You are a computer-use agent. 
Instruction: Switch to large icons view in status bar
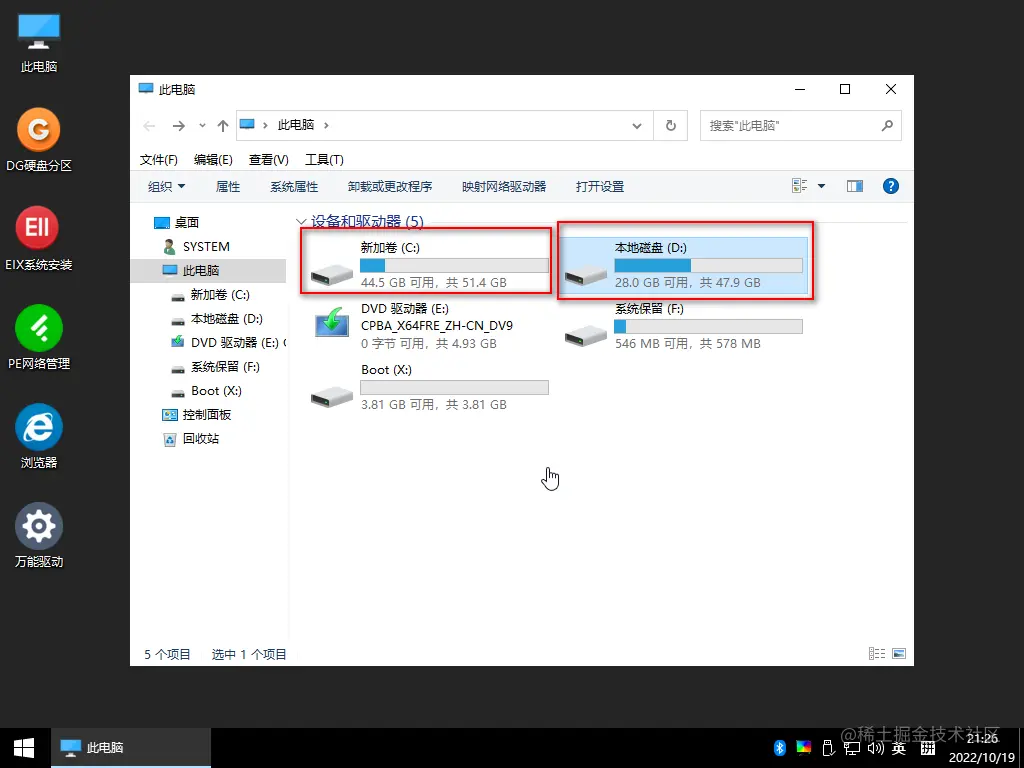point(899,654)
